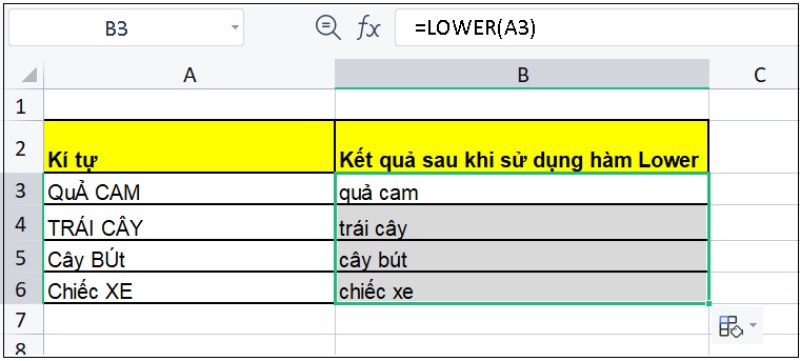Click the Name Box showing B3

point(126,28)
